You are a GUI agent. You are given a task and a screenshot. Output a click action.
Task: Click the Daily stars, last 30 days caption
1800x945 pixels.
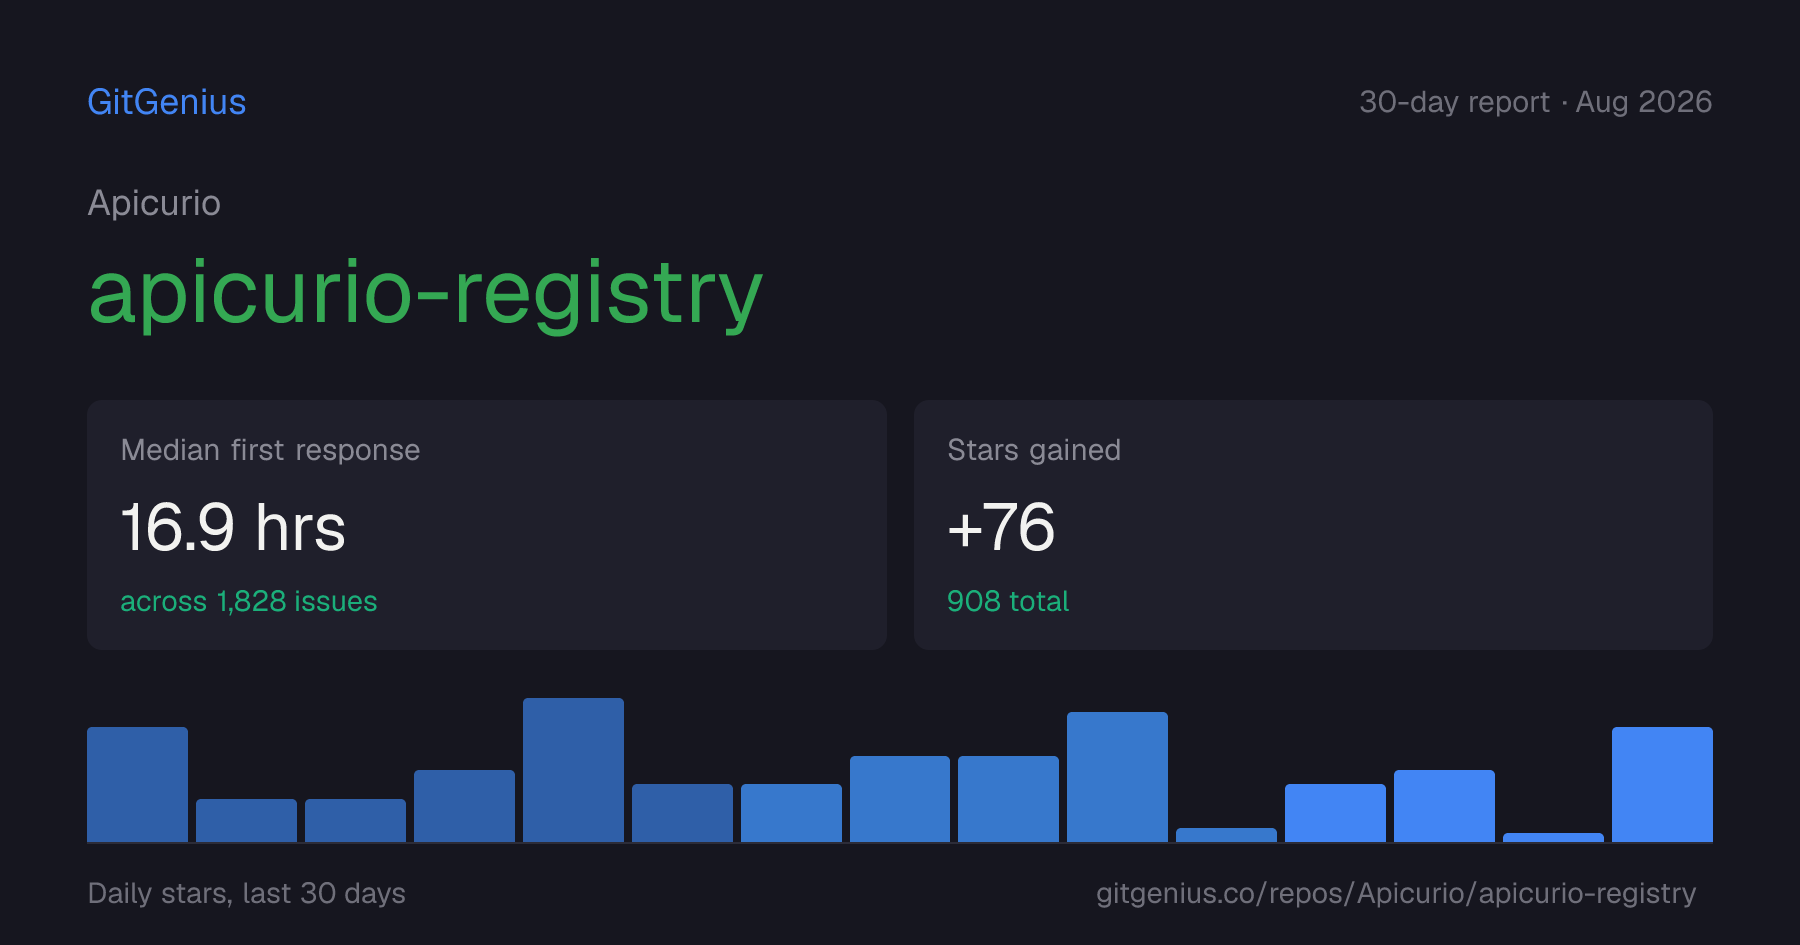[247, 893]
